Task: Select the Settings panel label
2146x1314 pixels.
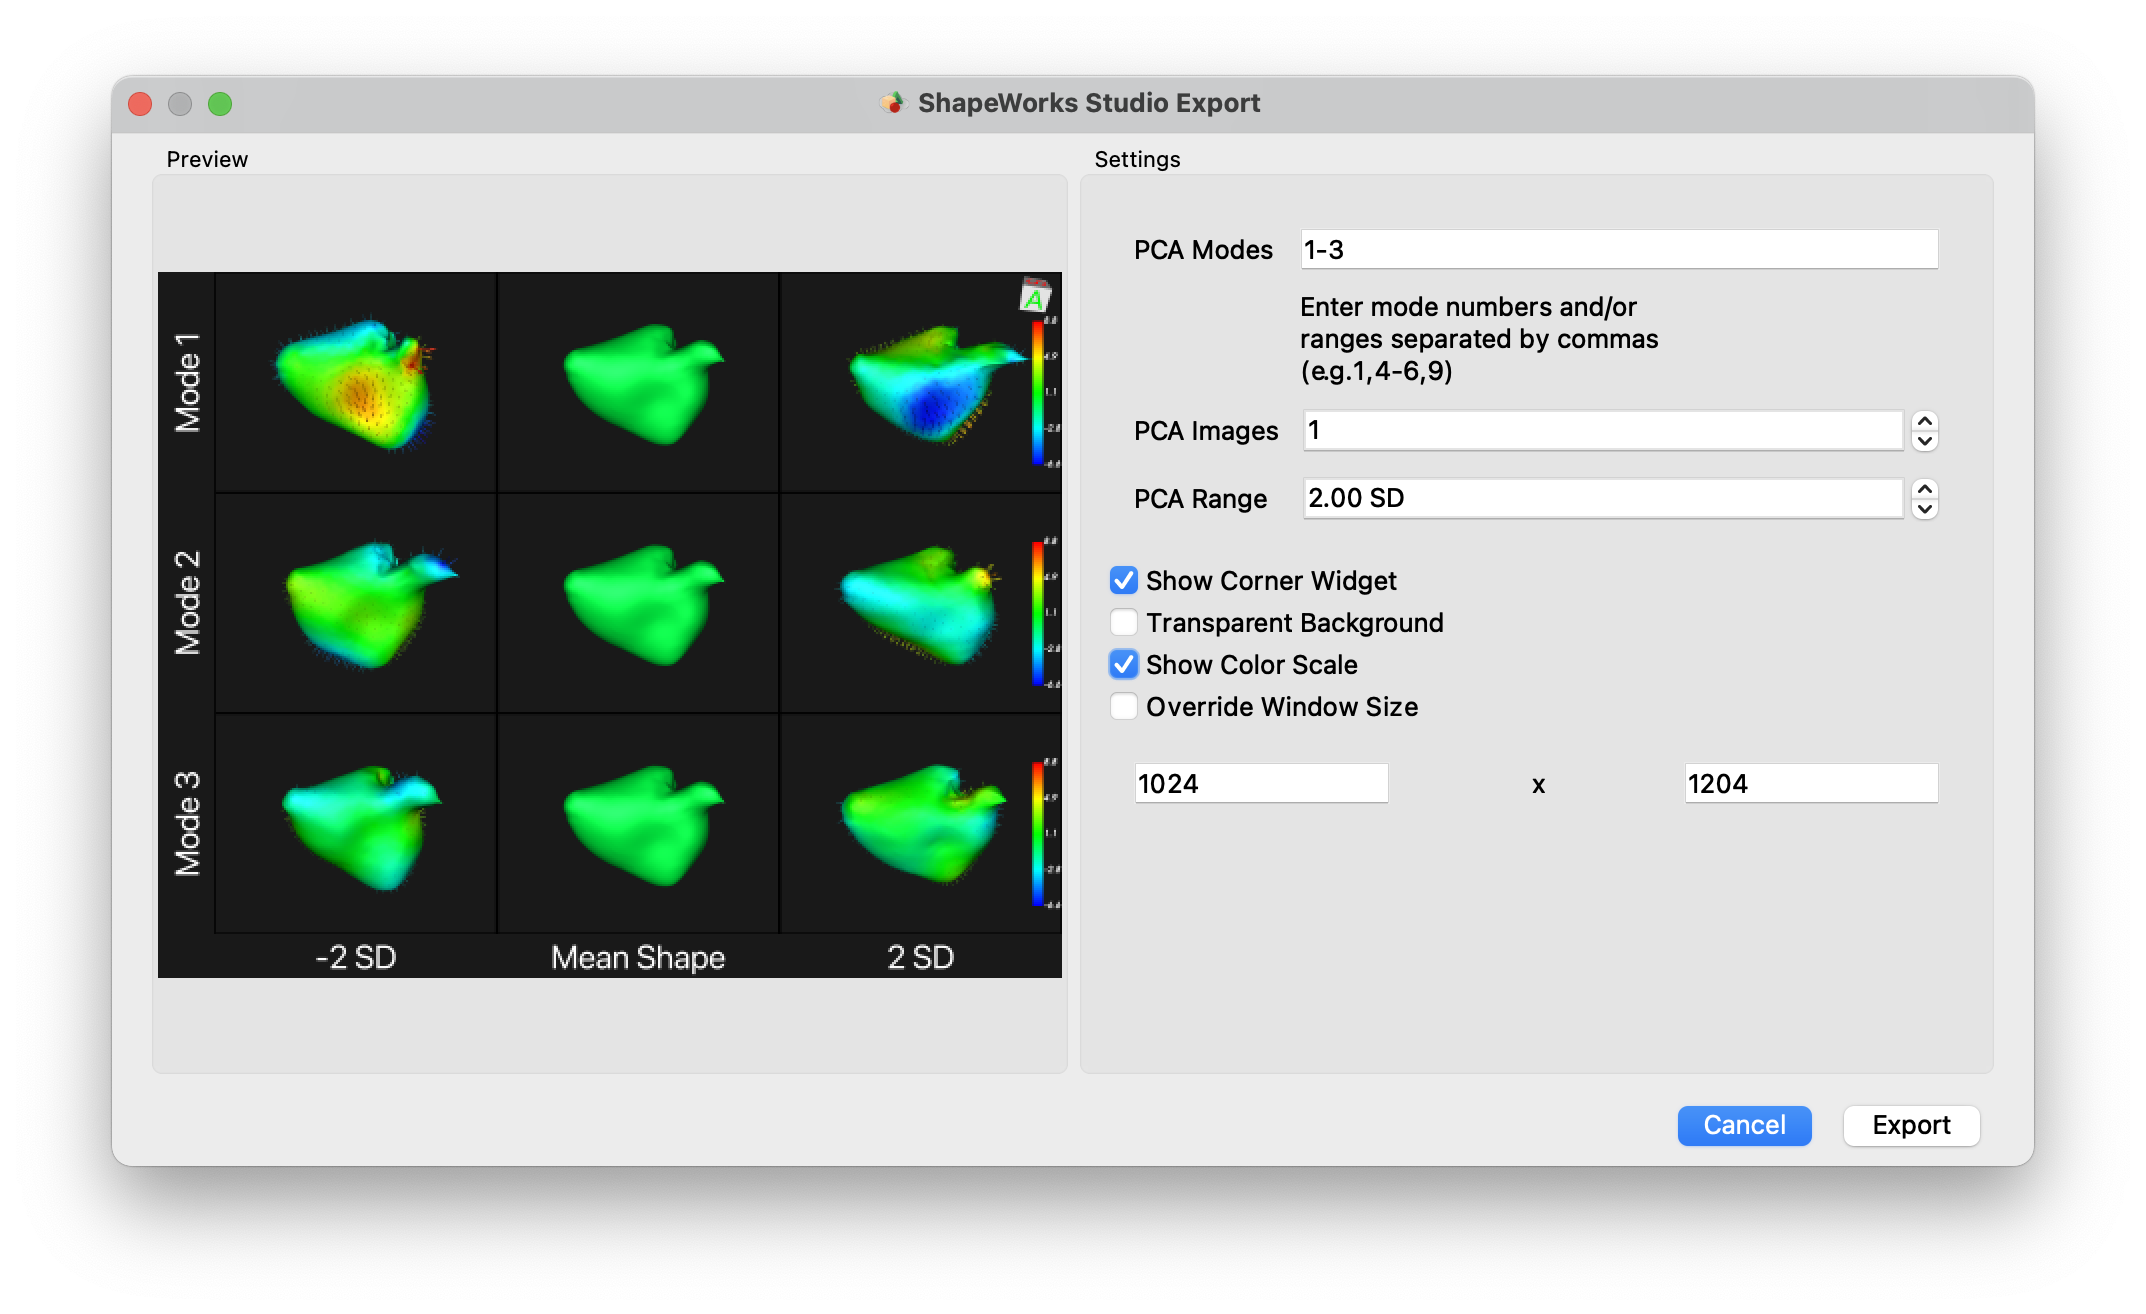Action: (x=1134, y=159)
